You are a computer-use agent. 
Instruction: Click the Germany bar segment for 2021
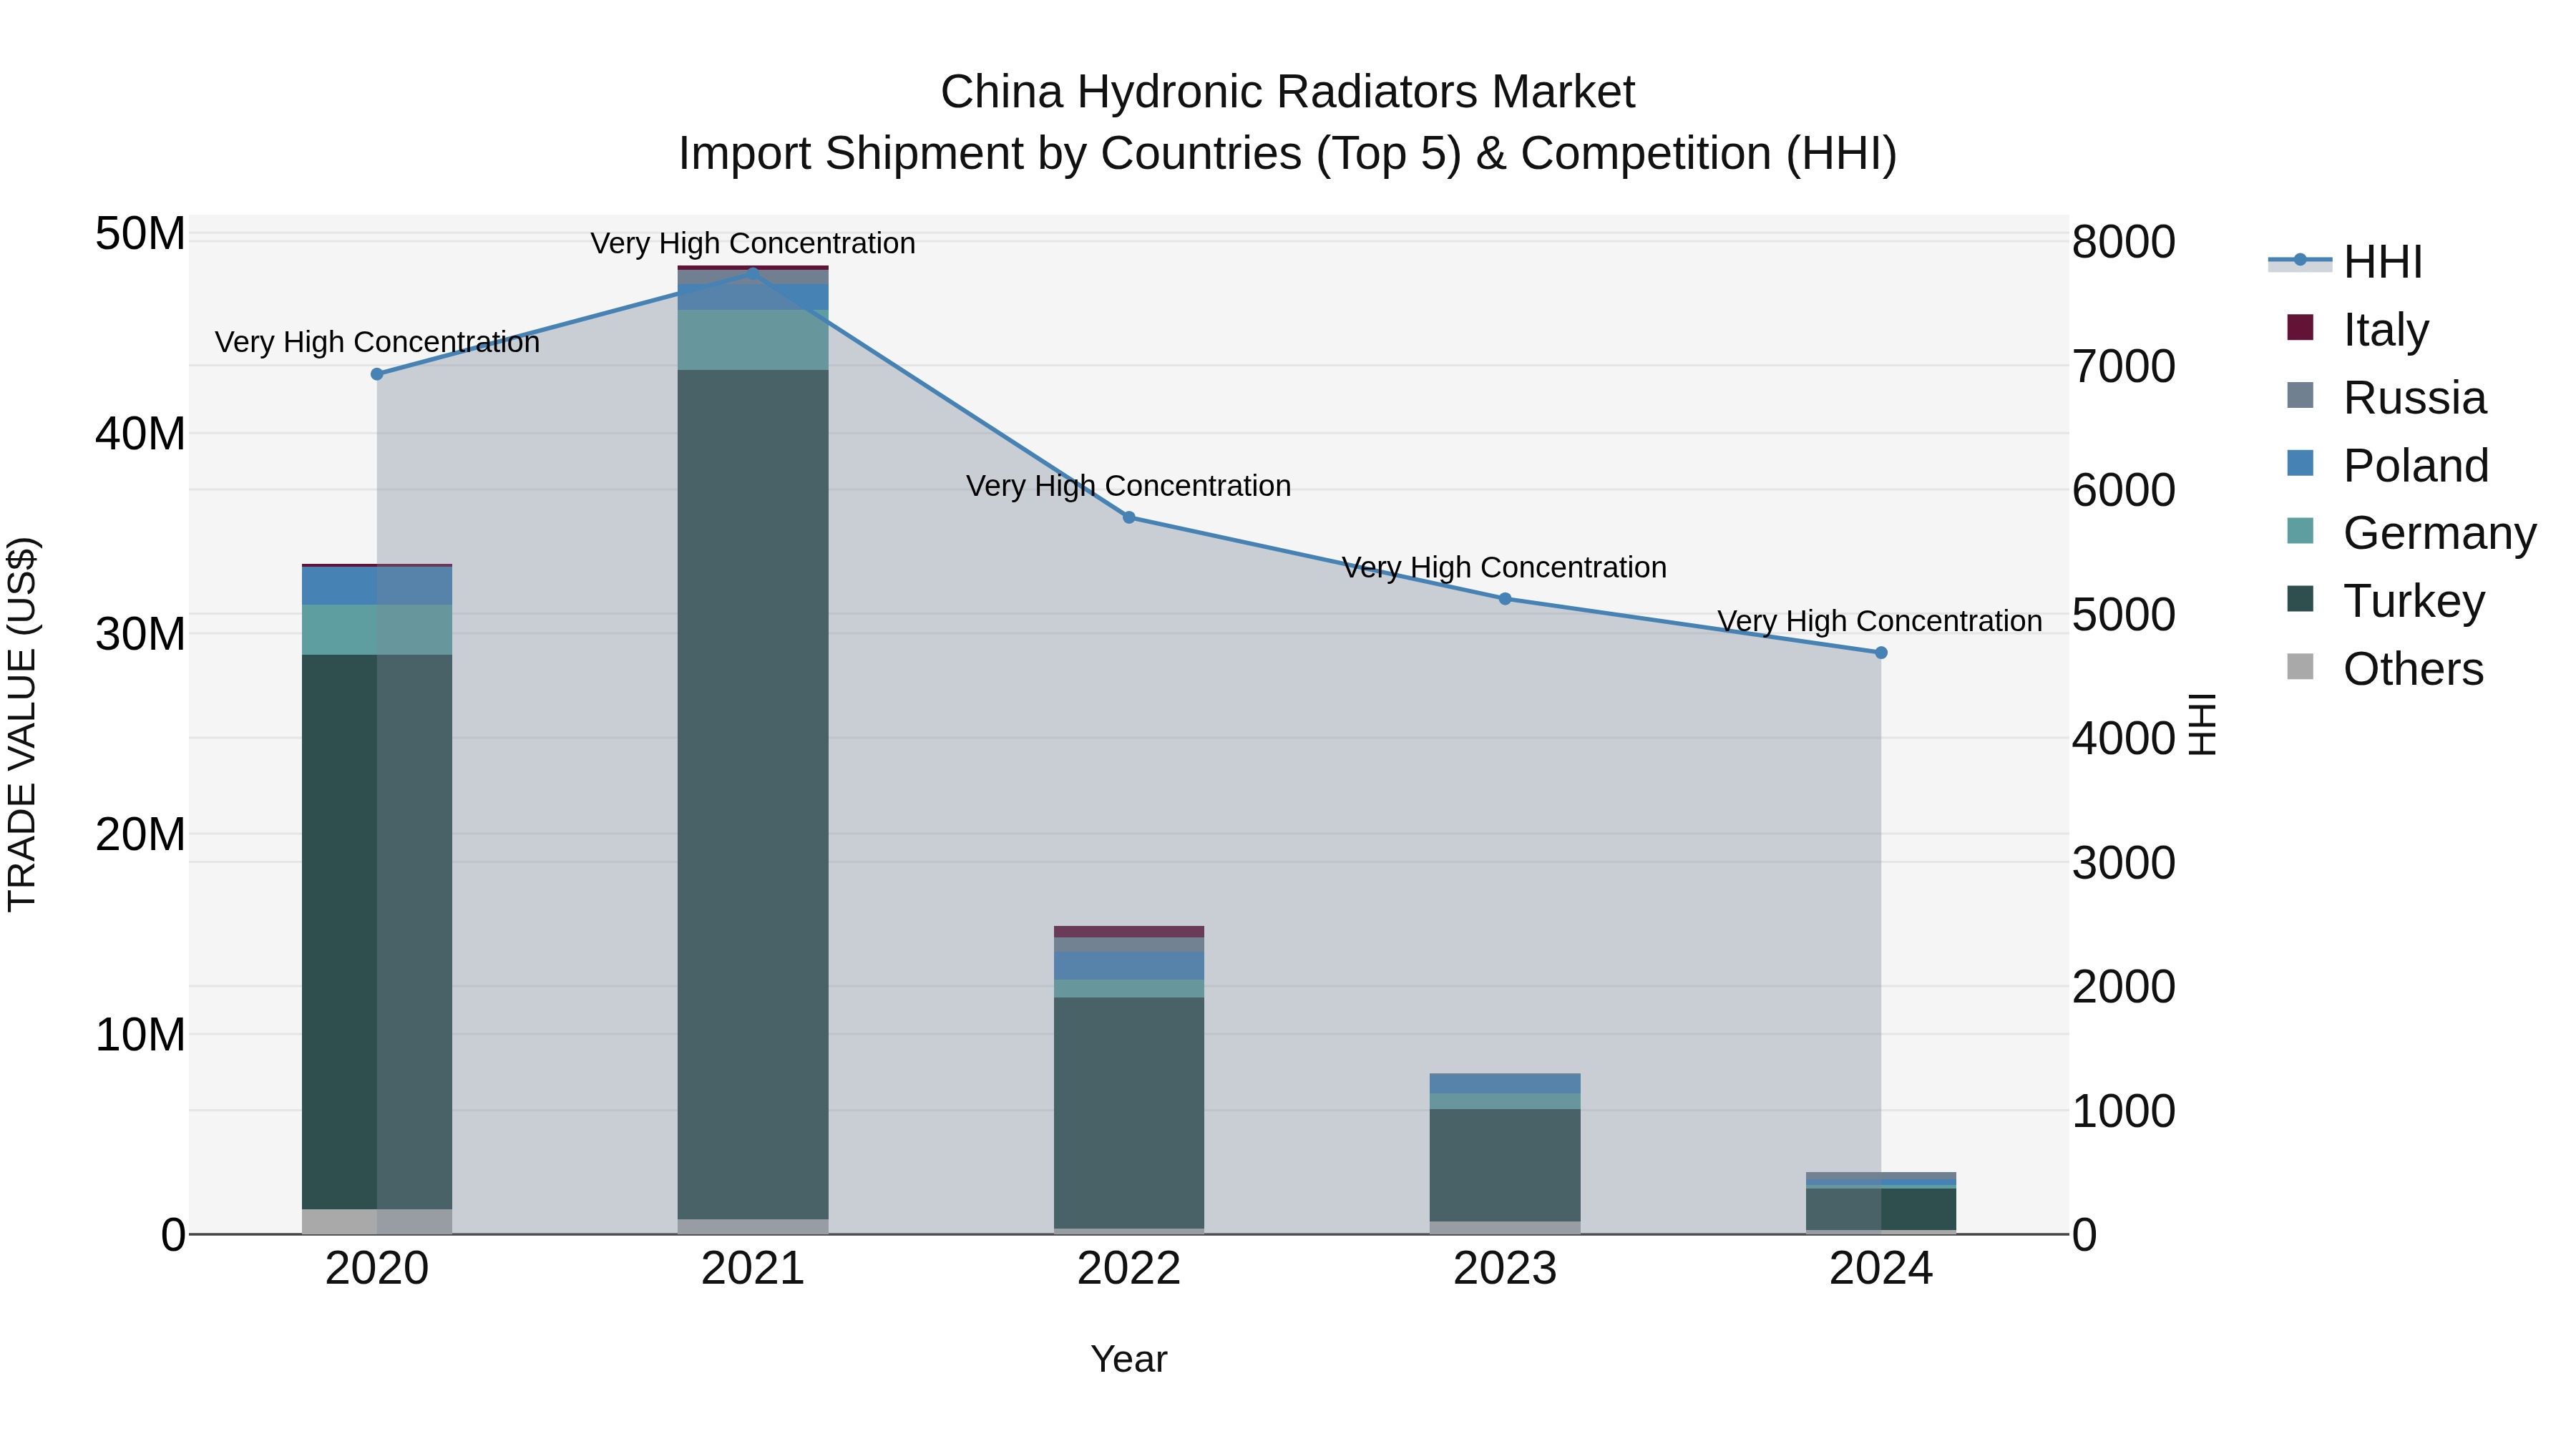pyautogui.click(x=753, y=340)
